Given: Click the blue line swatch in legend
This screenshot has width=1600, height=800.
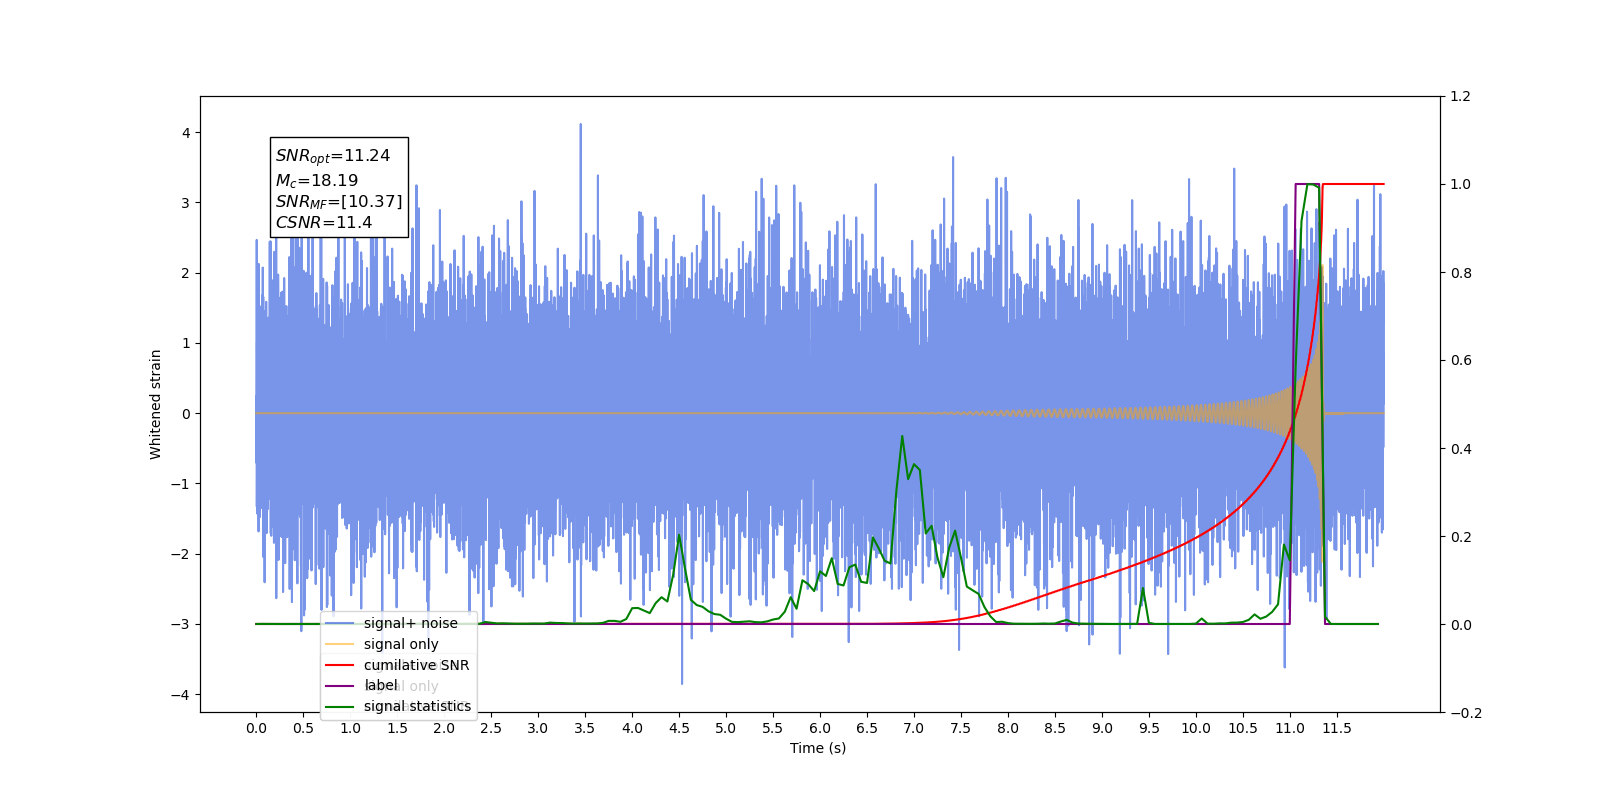Looking at the screenshot, I should coord(340,623).
